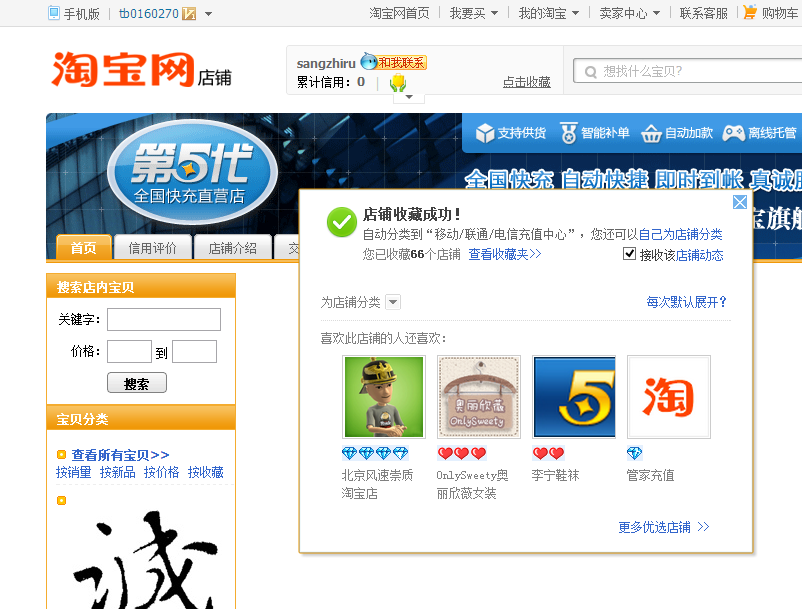
Task: Open 联系客服 in top bar
Action: (703, 13)
